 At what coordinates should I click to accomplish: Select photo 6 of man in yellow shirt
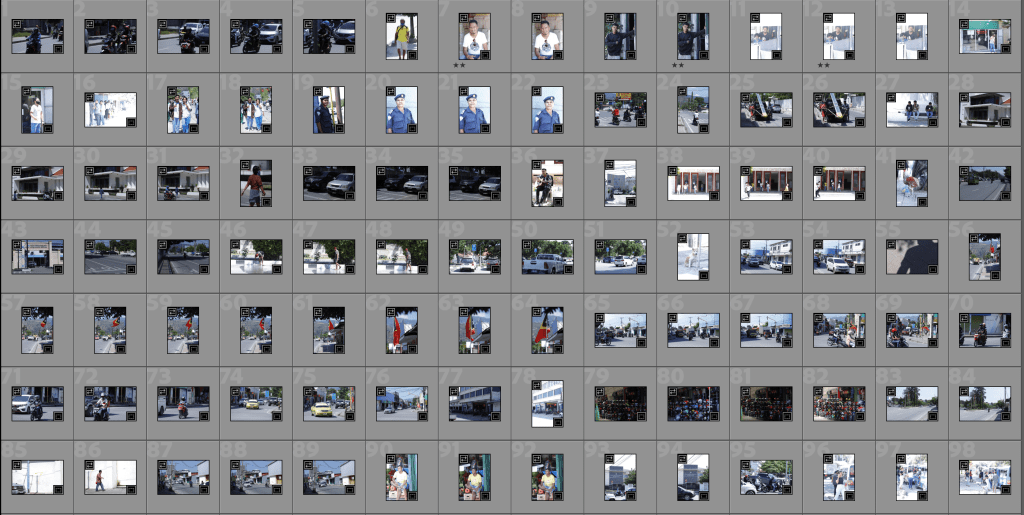coord(401,37)
